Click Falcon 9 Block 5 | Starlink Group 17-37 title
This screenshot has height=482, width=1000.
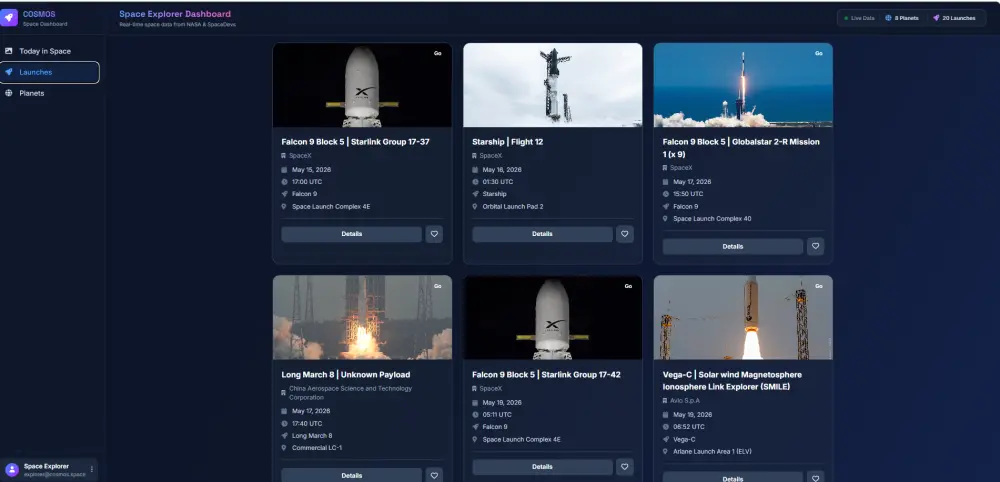pos(355,142)
